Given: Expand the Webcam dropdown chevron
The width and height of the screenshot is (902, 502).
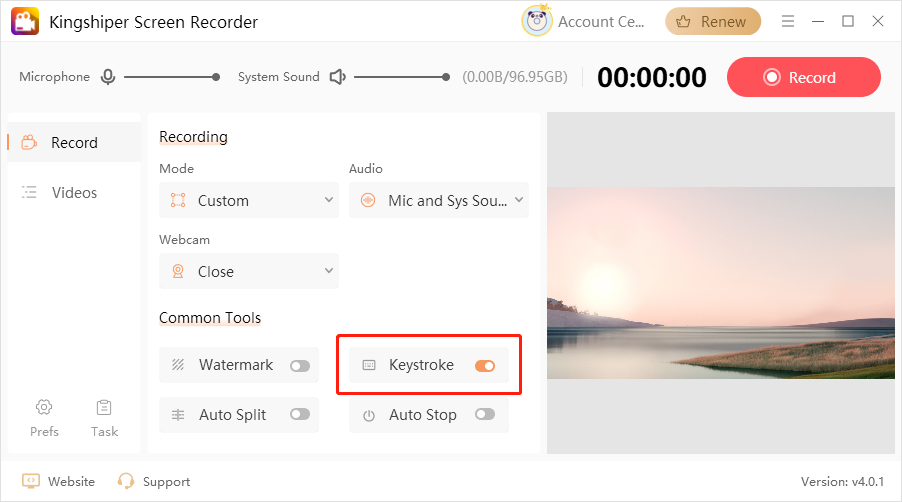Looking at the screenshot, I should [x=328, y=270].
